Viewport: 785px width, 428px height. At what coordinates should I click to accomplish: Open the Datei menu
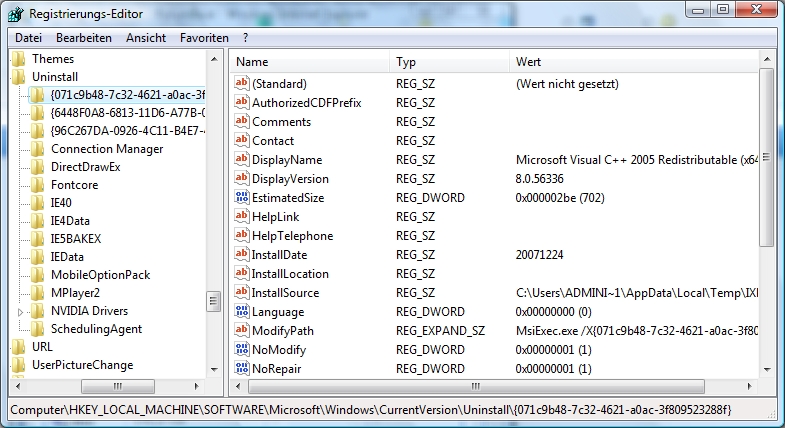29,38
